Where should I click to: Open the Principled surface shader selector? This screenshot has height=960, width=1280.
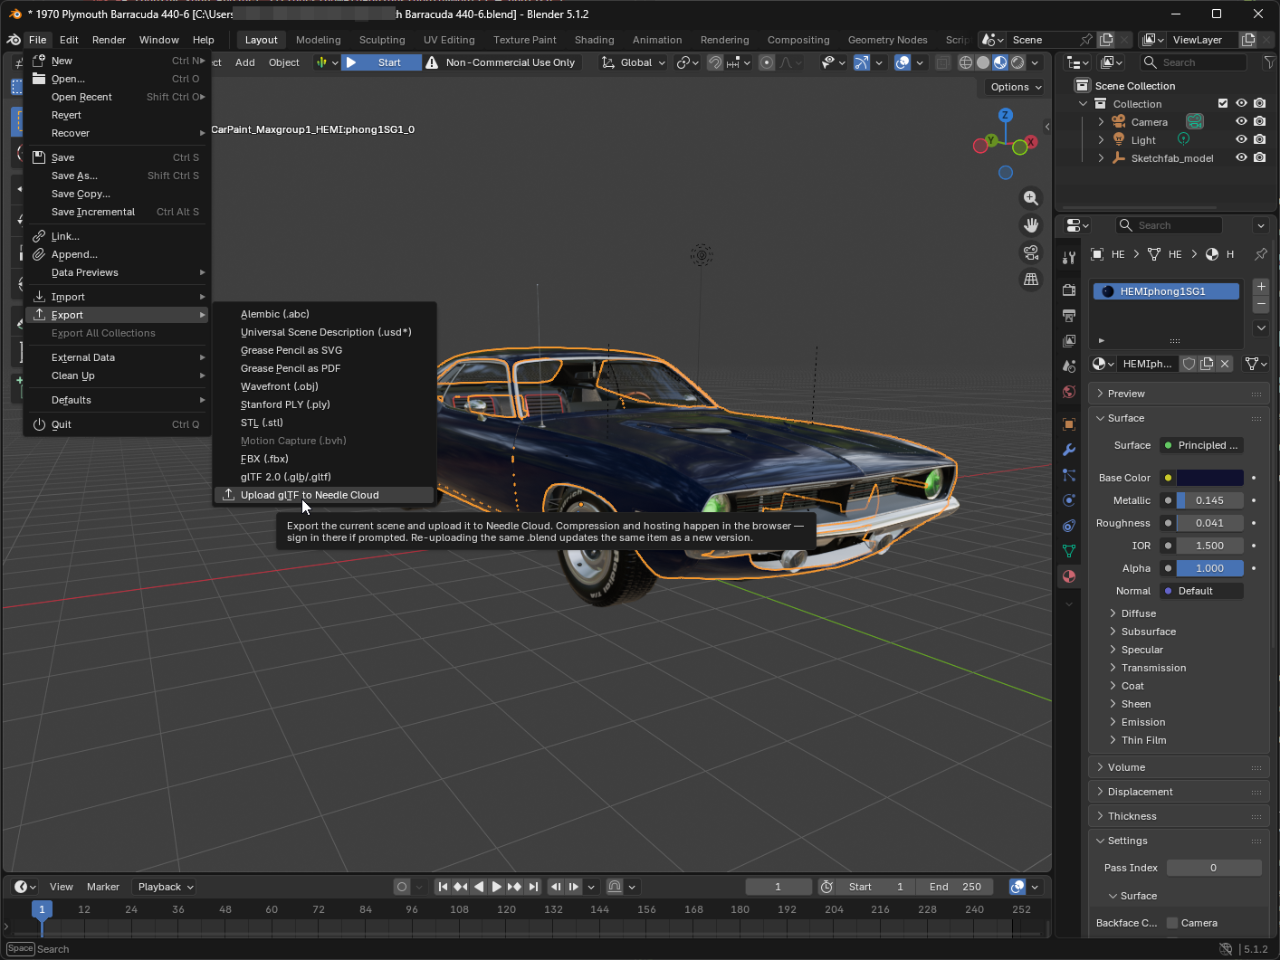coord(1201,445)
